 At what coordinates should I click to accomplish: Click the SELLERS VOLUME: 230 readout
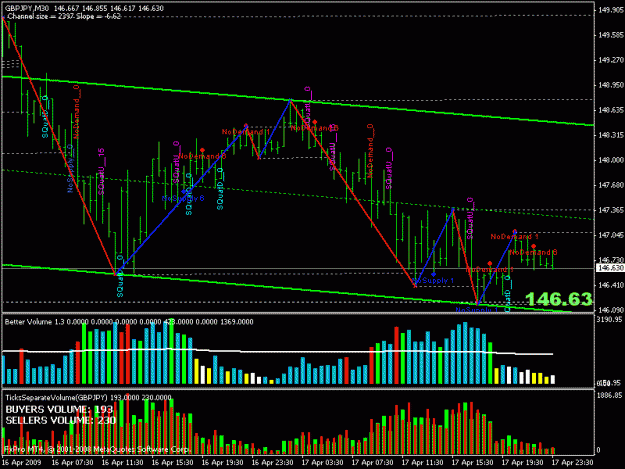[61, 420]
